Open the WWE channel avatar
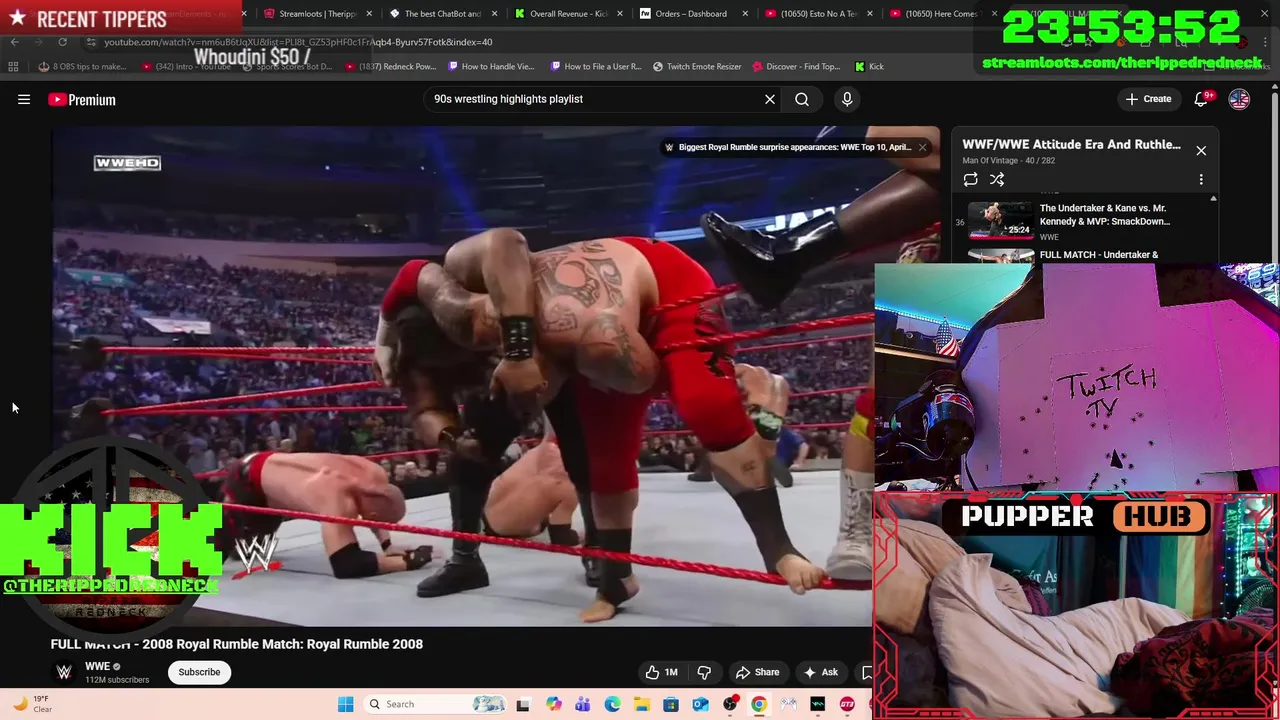Screen dimensions: 1280x720 [x=64, y=672]
